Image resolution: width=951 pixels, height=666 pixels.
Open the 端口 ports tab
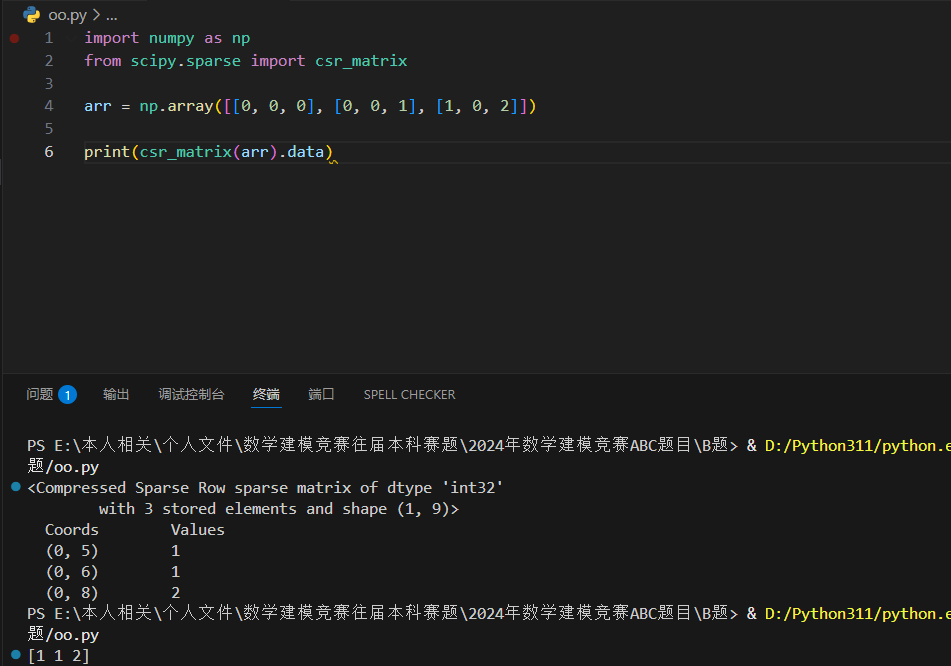pyautogui.click(x=321, y=394)
